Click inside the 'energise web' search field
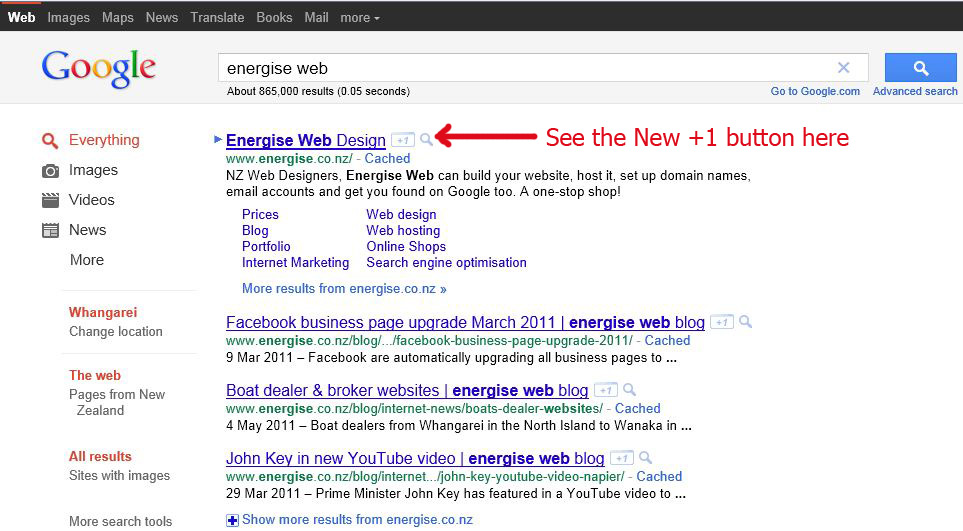 coord(520,68)
